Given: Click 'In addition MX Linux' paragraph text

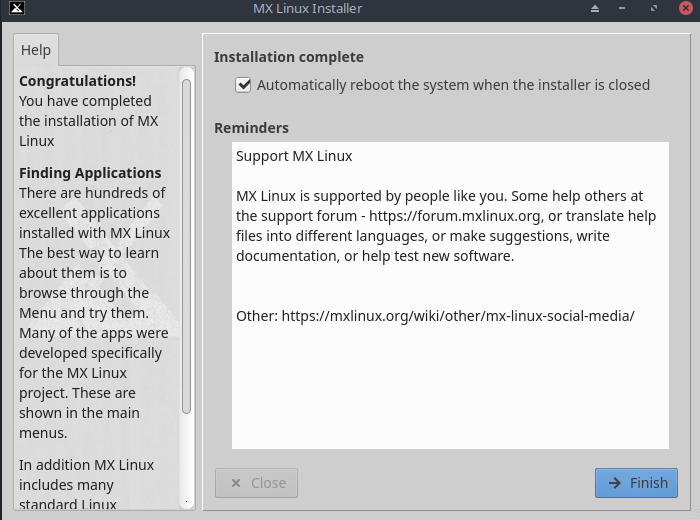Looking at the screenshot, I should click(x=87, y=465).
